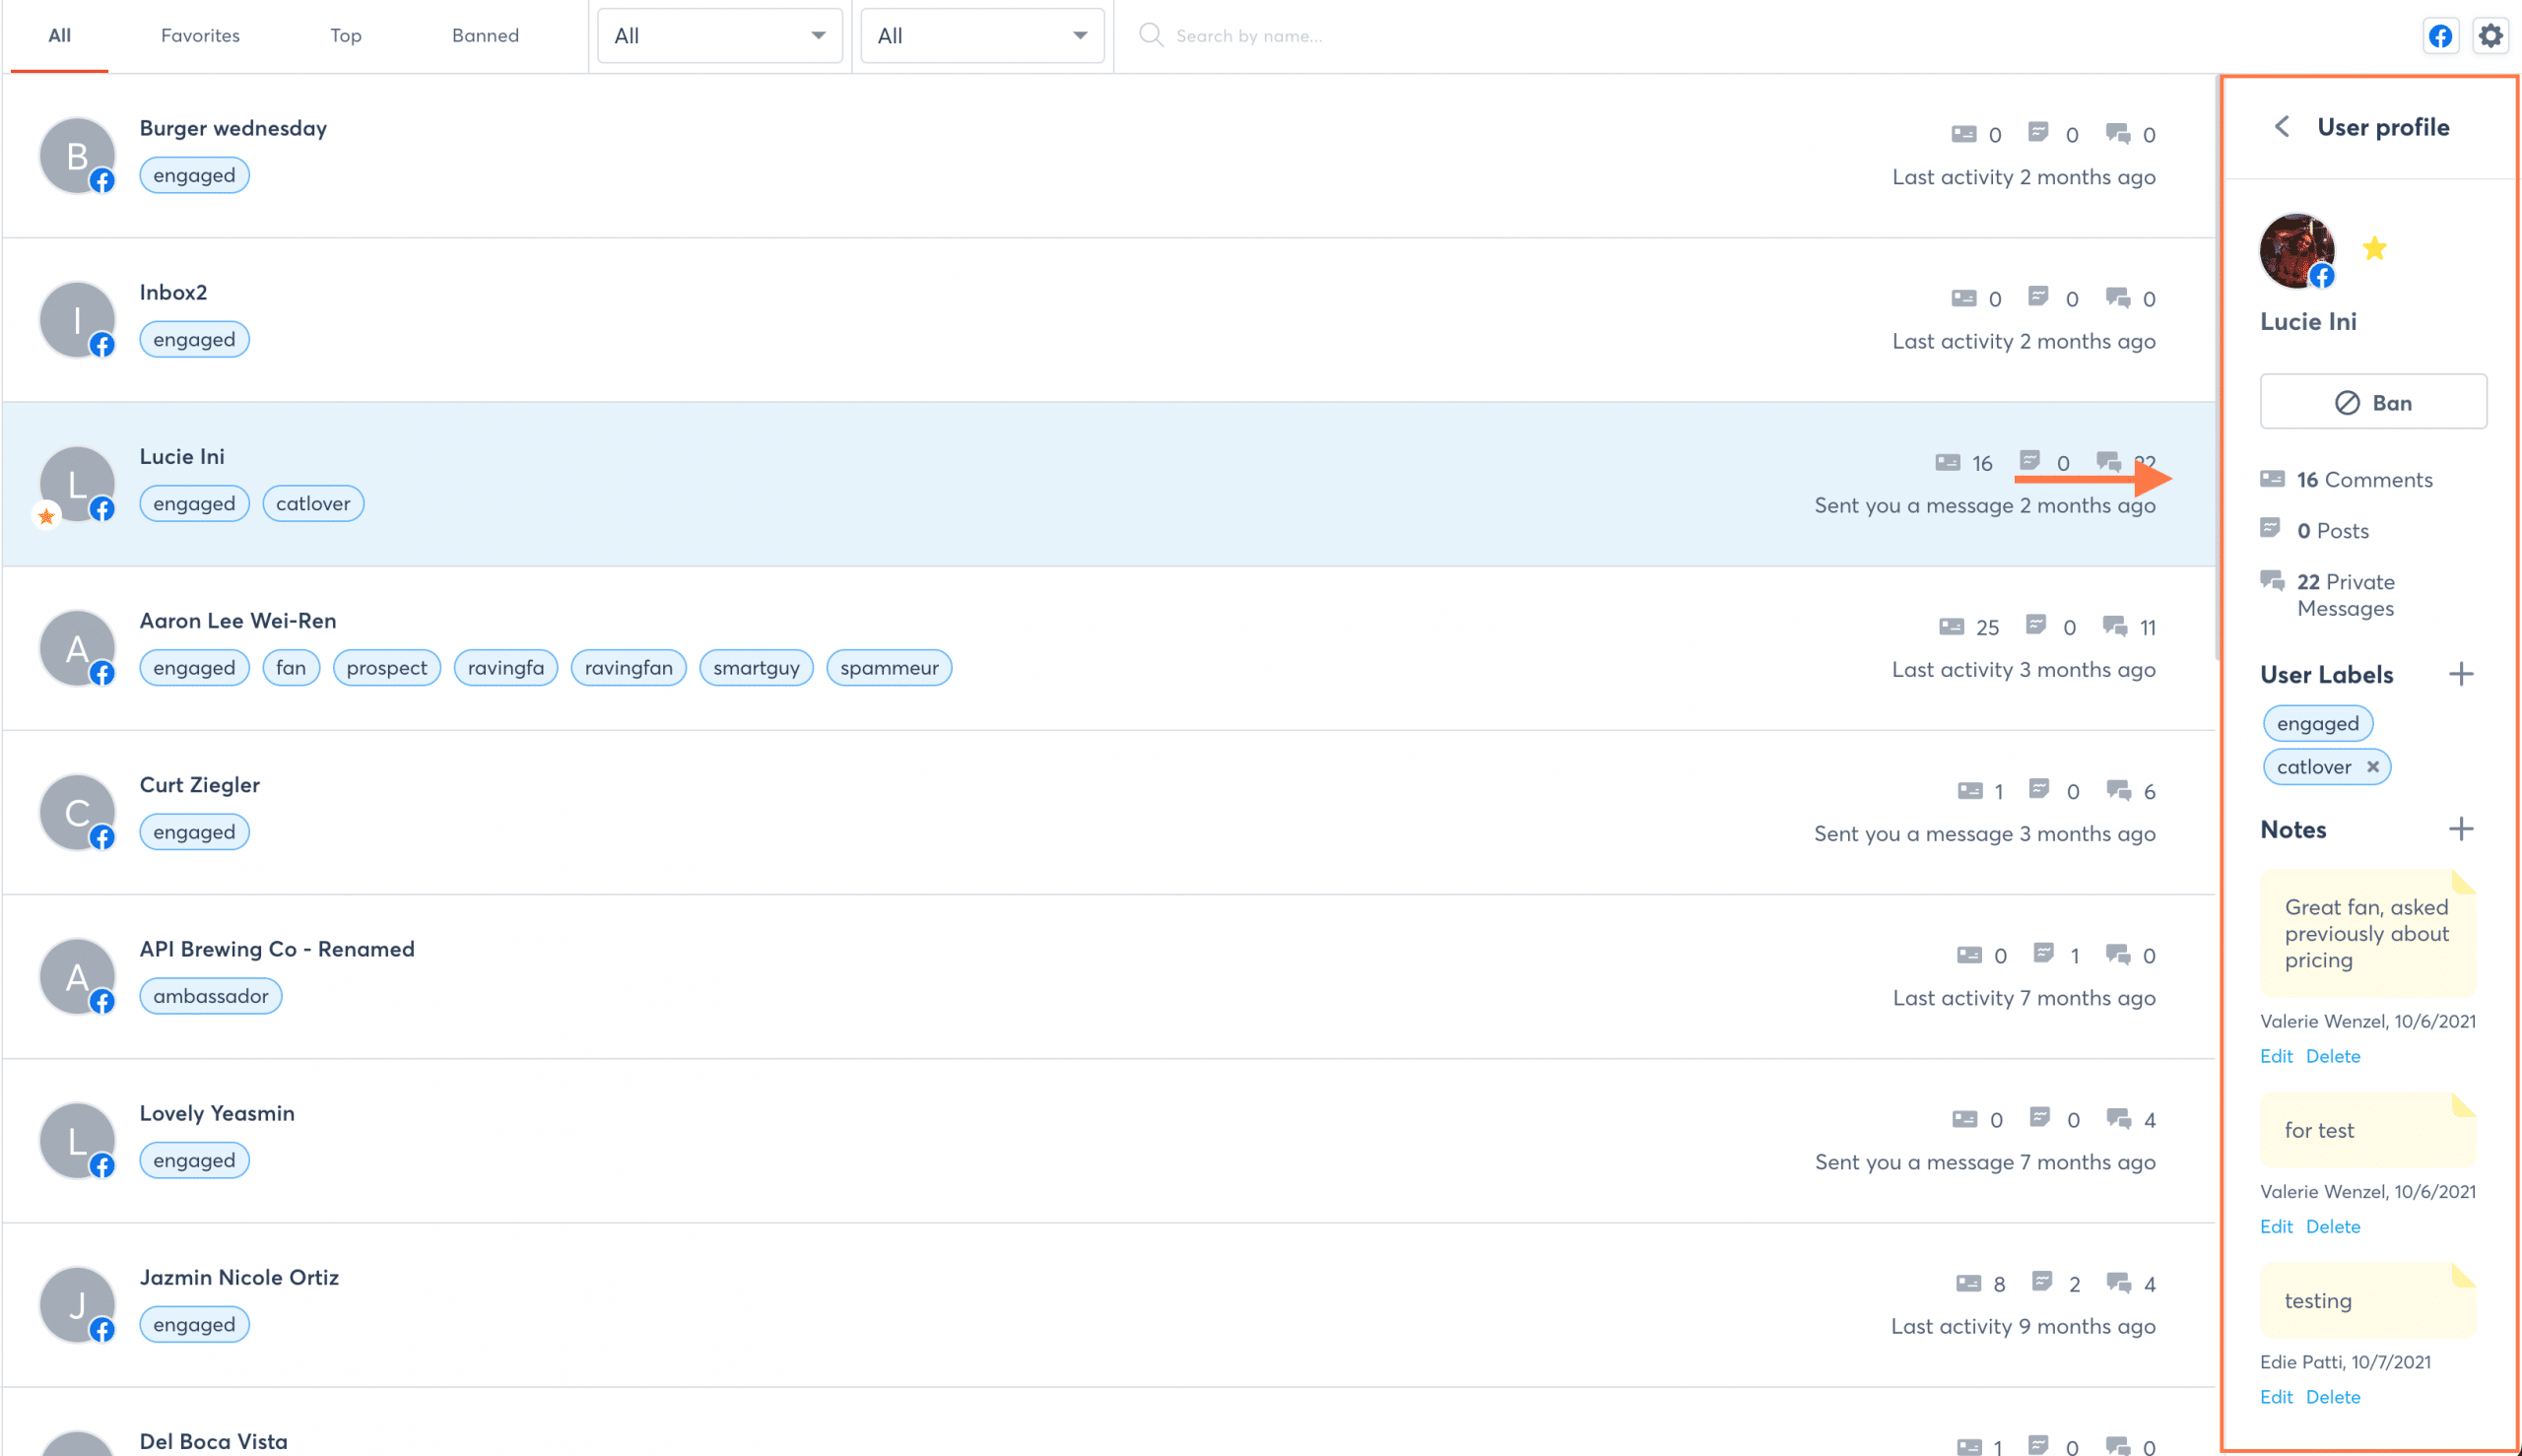Screen dimensions: 2522x1456
Task: Open the Jazmin Nicole Ortiz user row
Action: (1108, 1304)
